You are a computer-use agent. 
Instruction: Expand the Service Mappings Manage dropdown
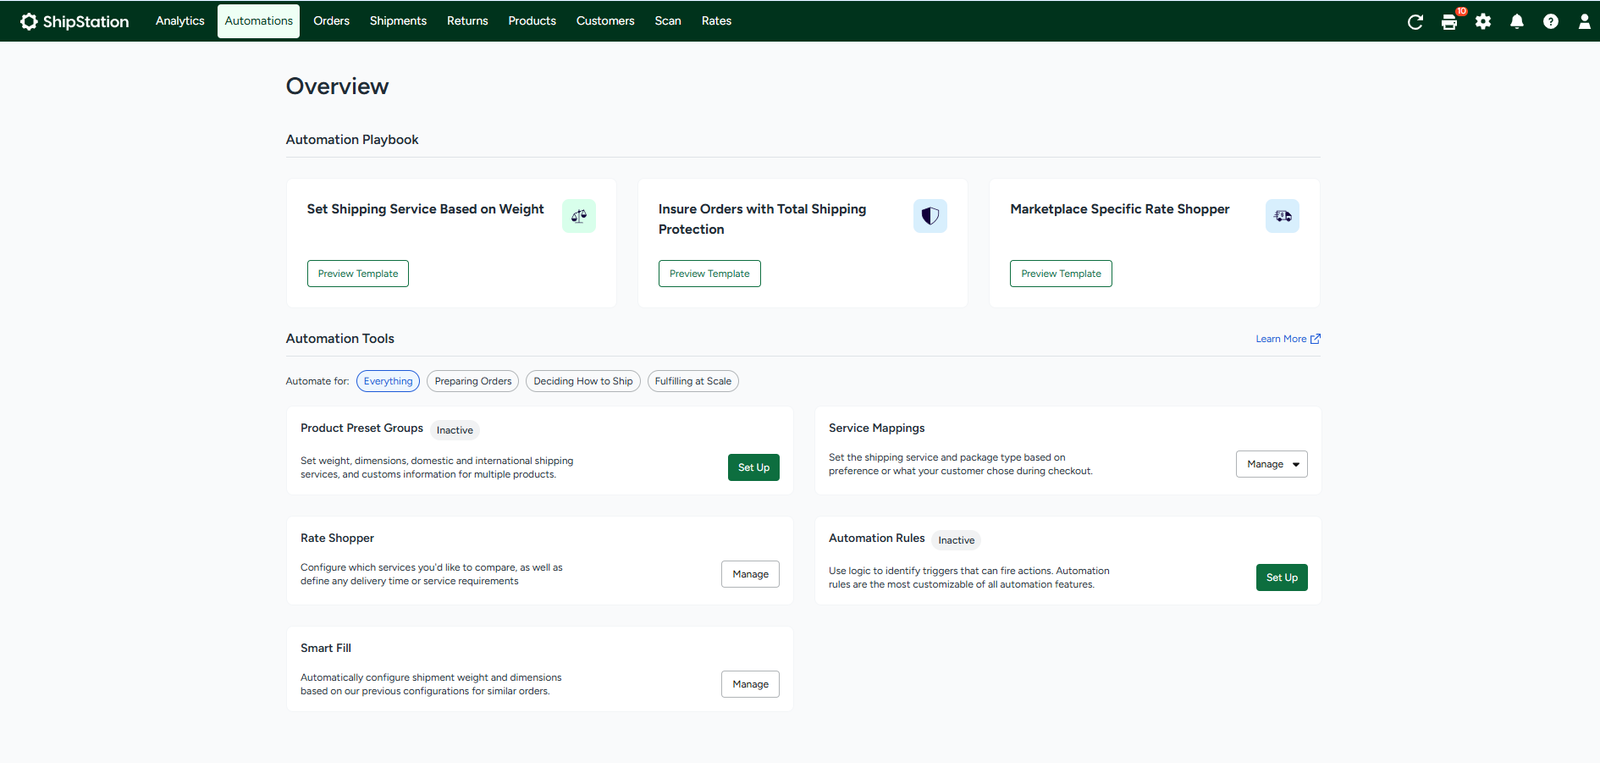click(1272, 464)
